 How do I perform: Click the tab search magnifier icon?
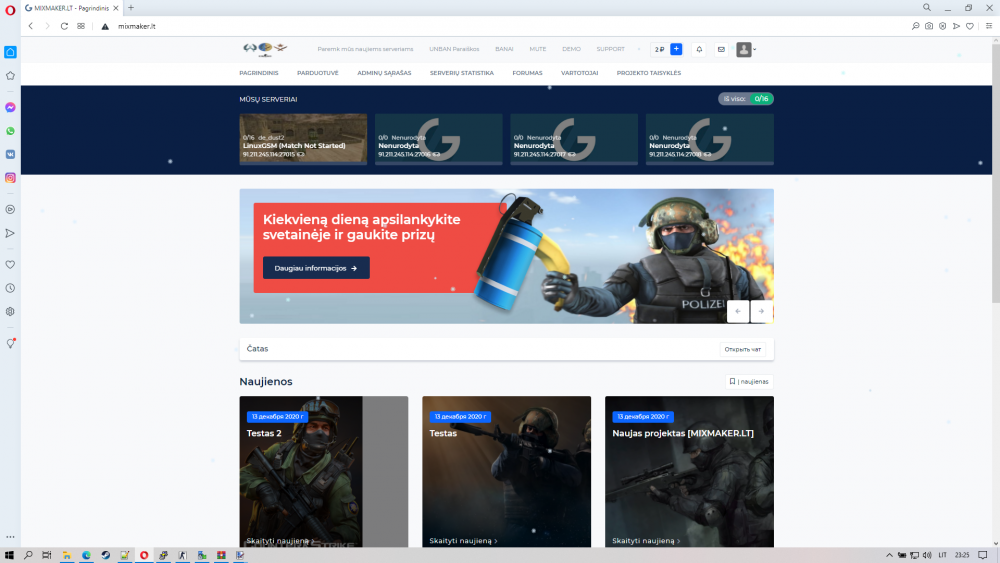927,8
